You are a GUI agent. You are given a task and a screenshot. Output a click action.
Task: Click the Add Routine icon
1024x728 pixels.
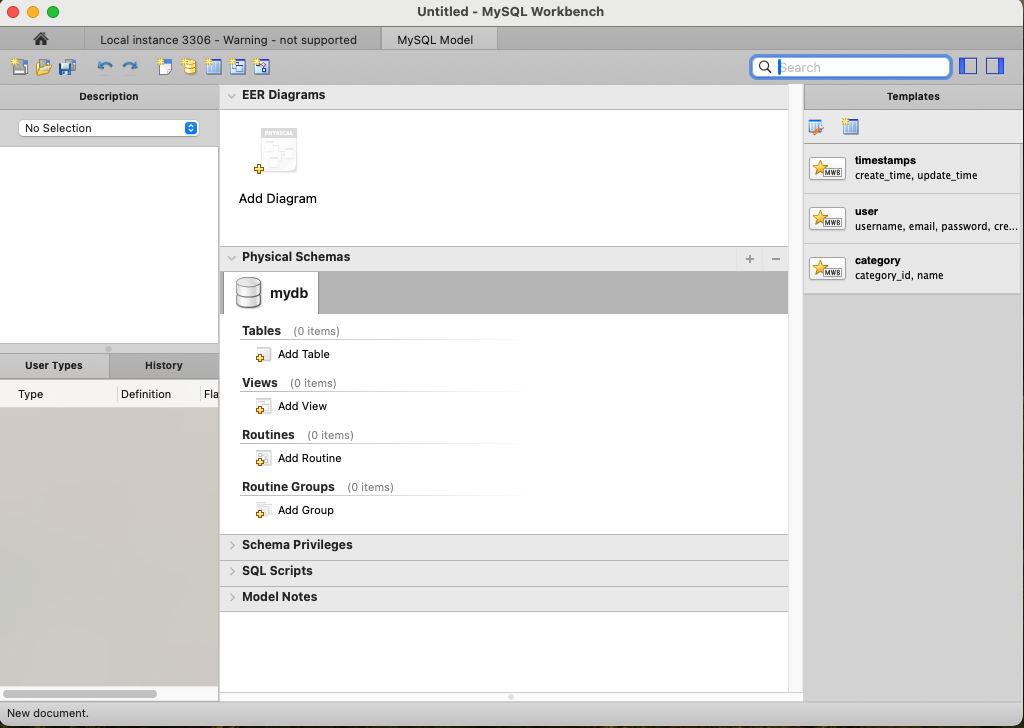(x=263, y=458)
